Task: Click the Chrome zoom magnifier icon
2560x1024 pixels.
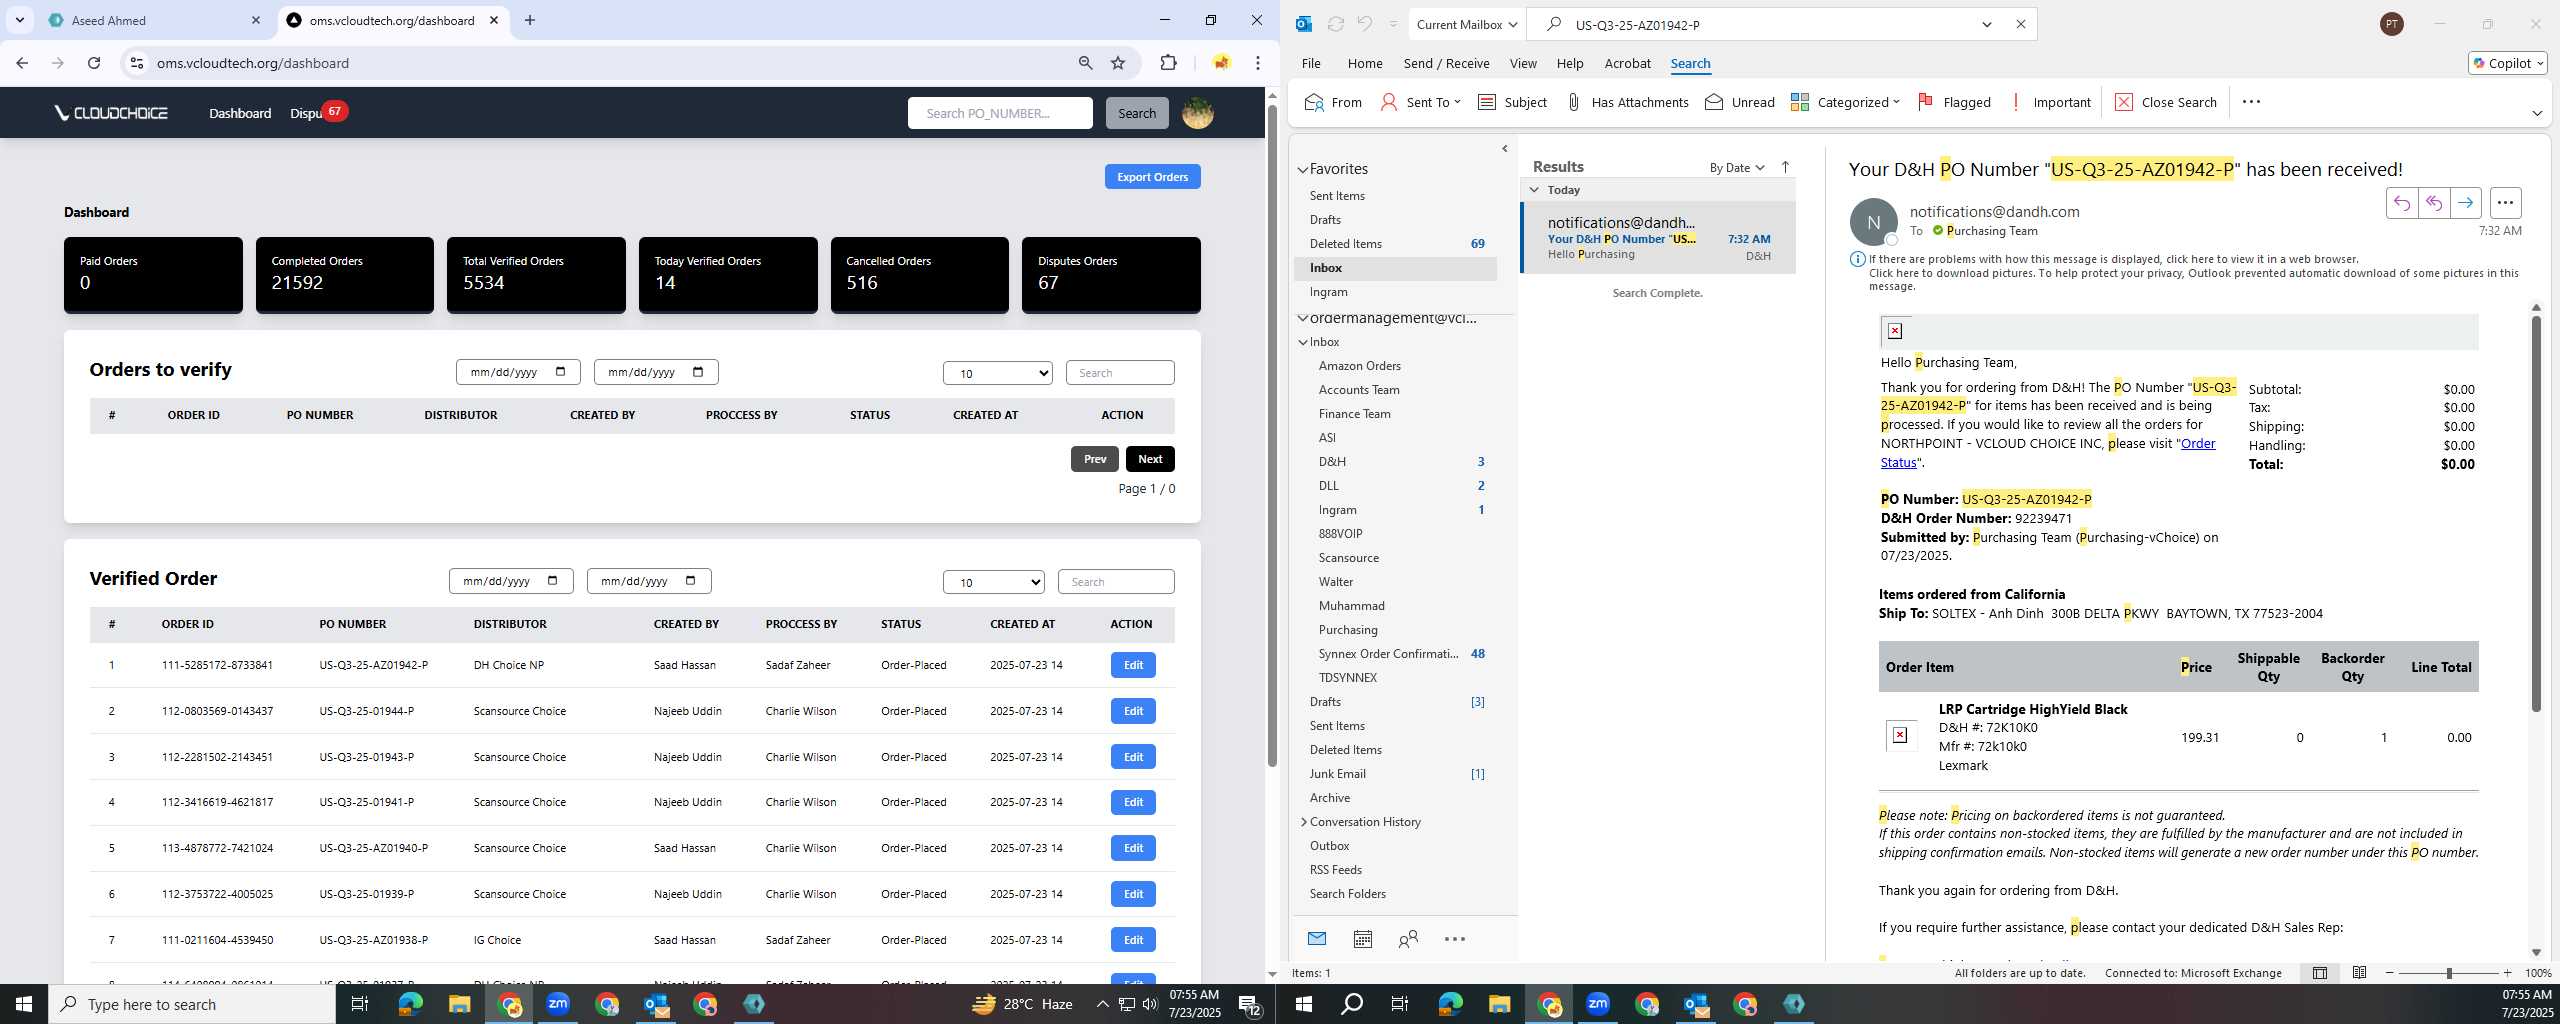Action: (1085, 63)
